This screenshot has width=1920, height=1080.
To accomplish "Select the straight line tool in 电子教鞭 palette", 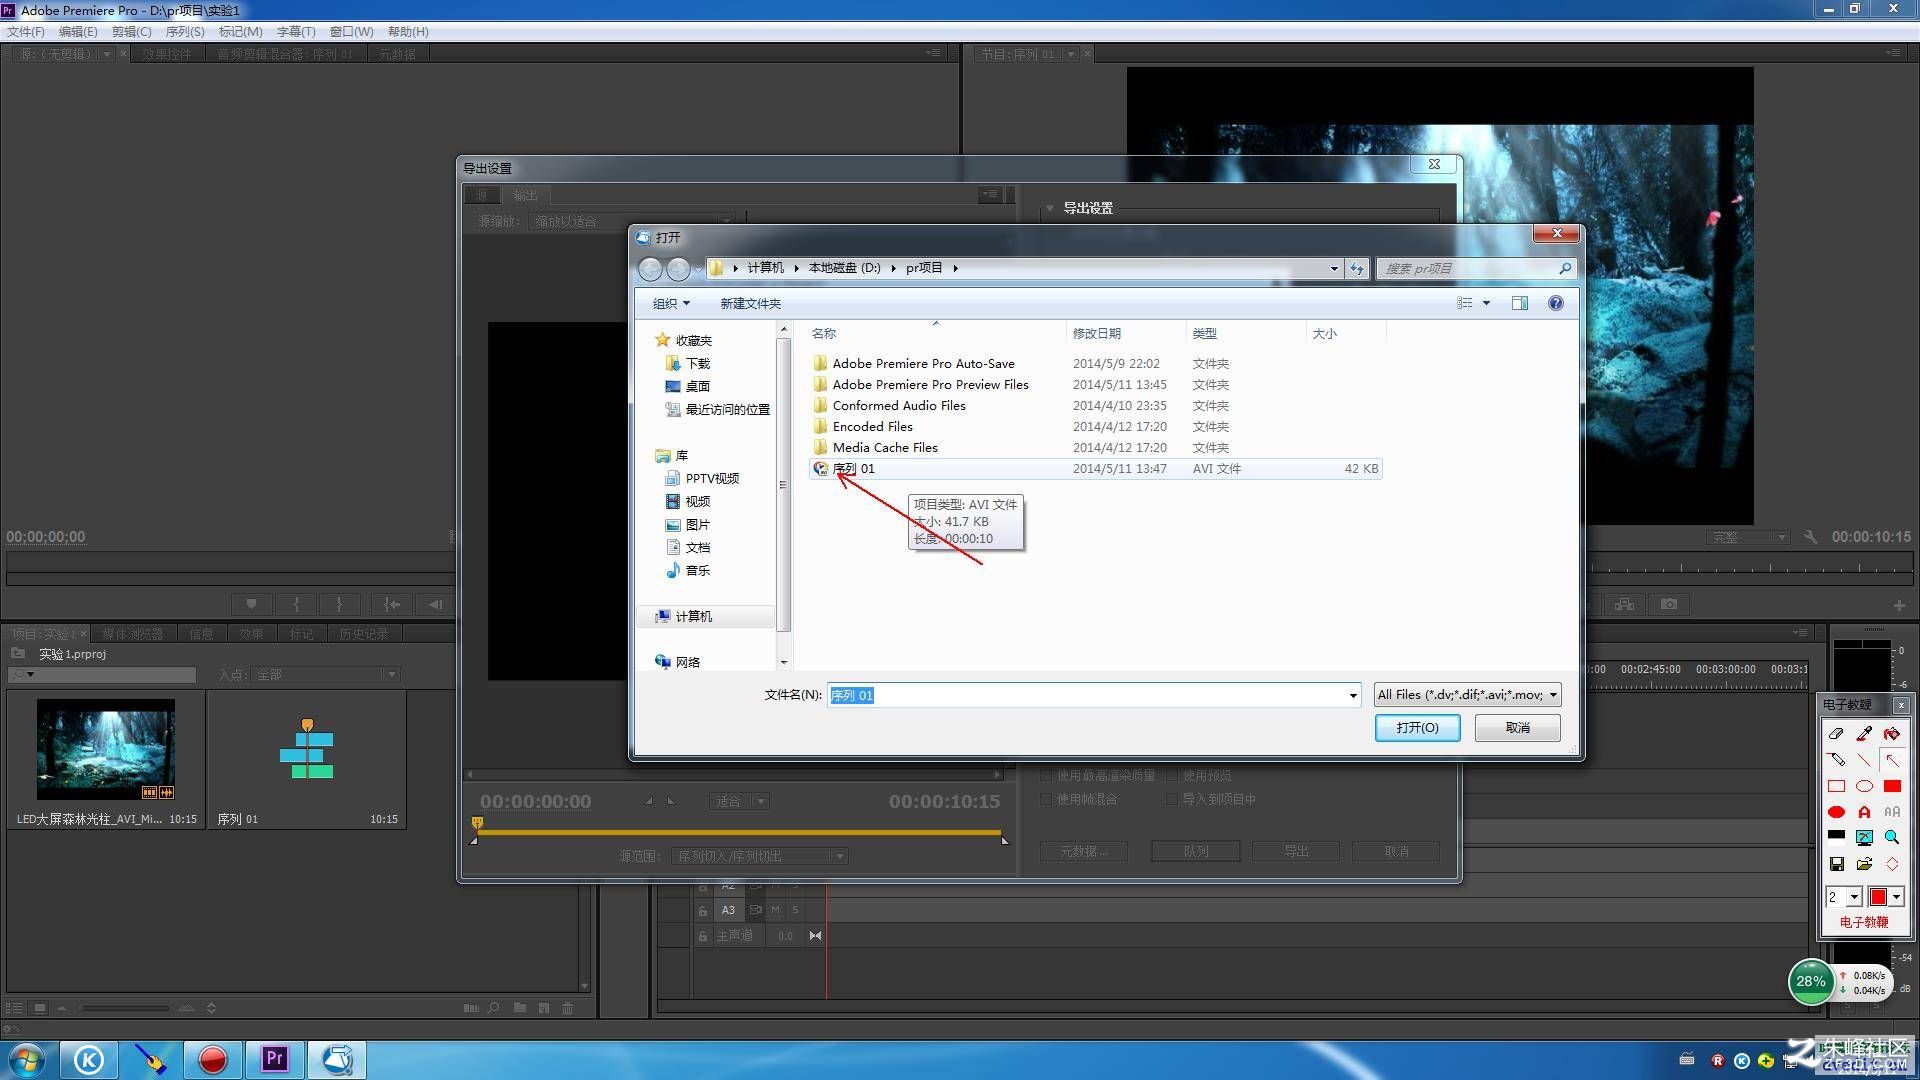I will (x=1864, y=759).
